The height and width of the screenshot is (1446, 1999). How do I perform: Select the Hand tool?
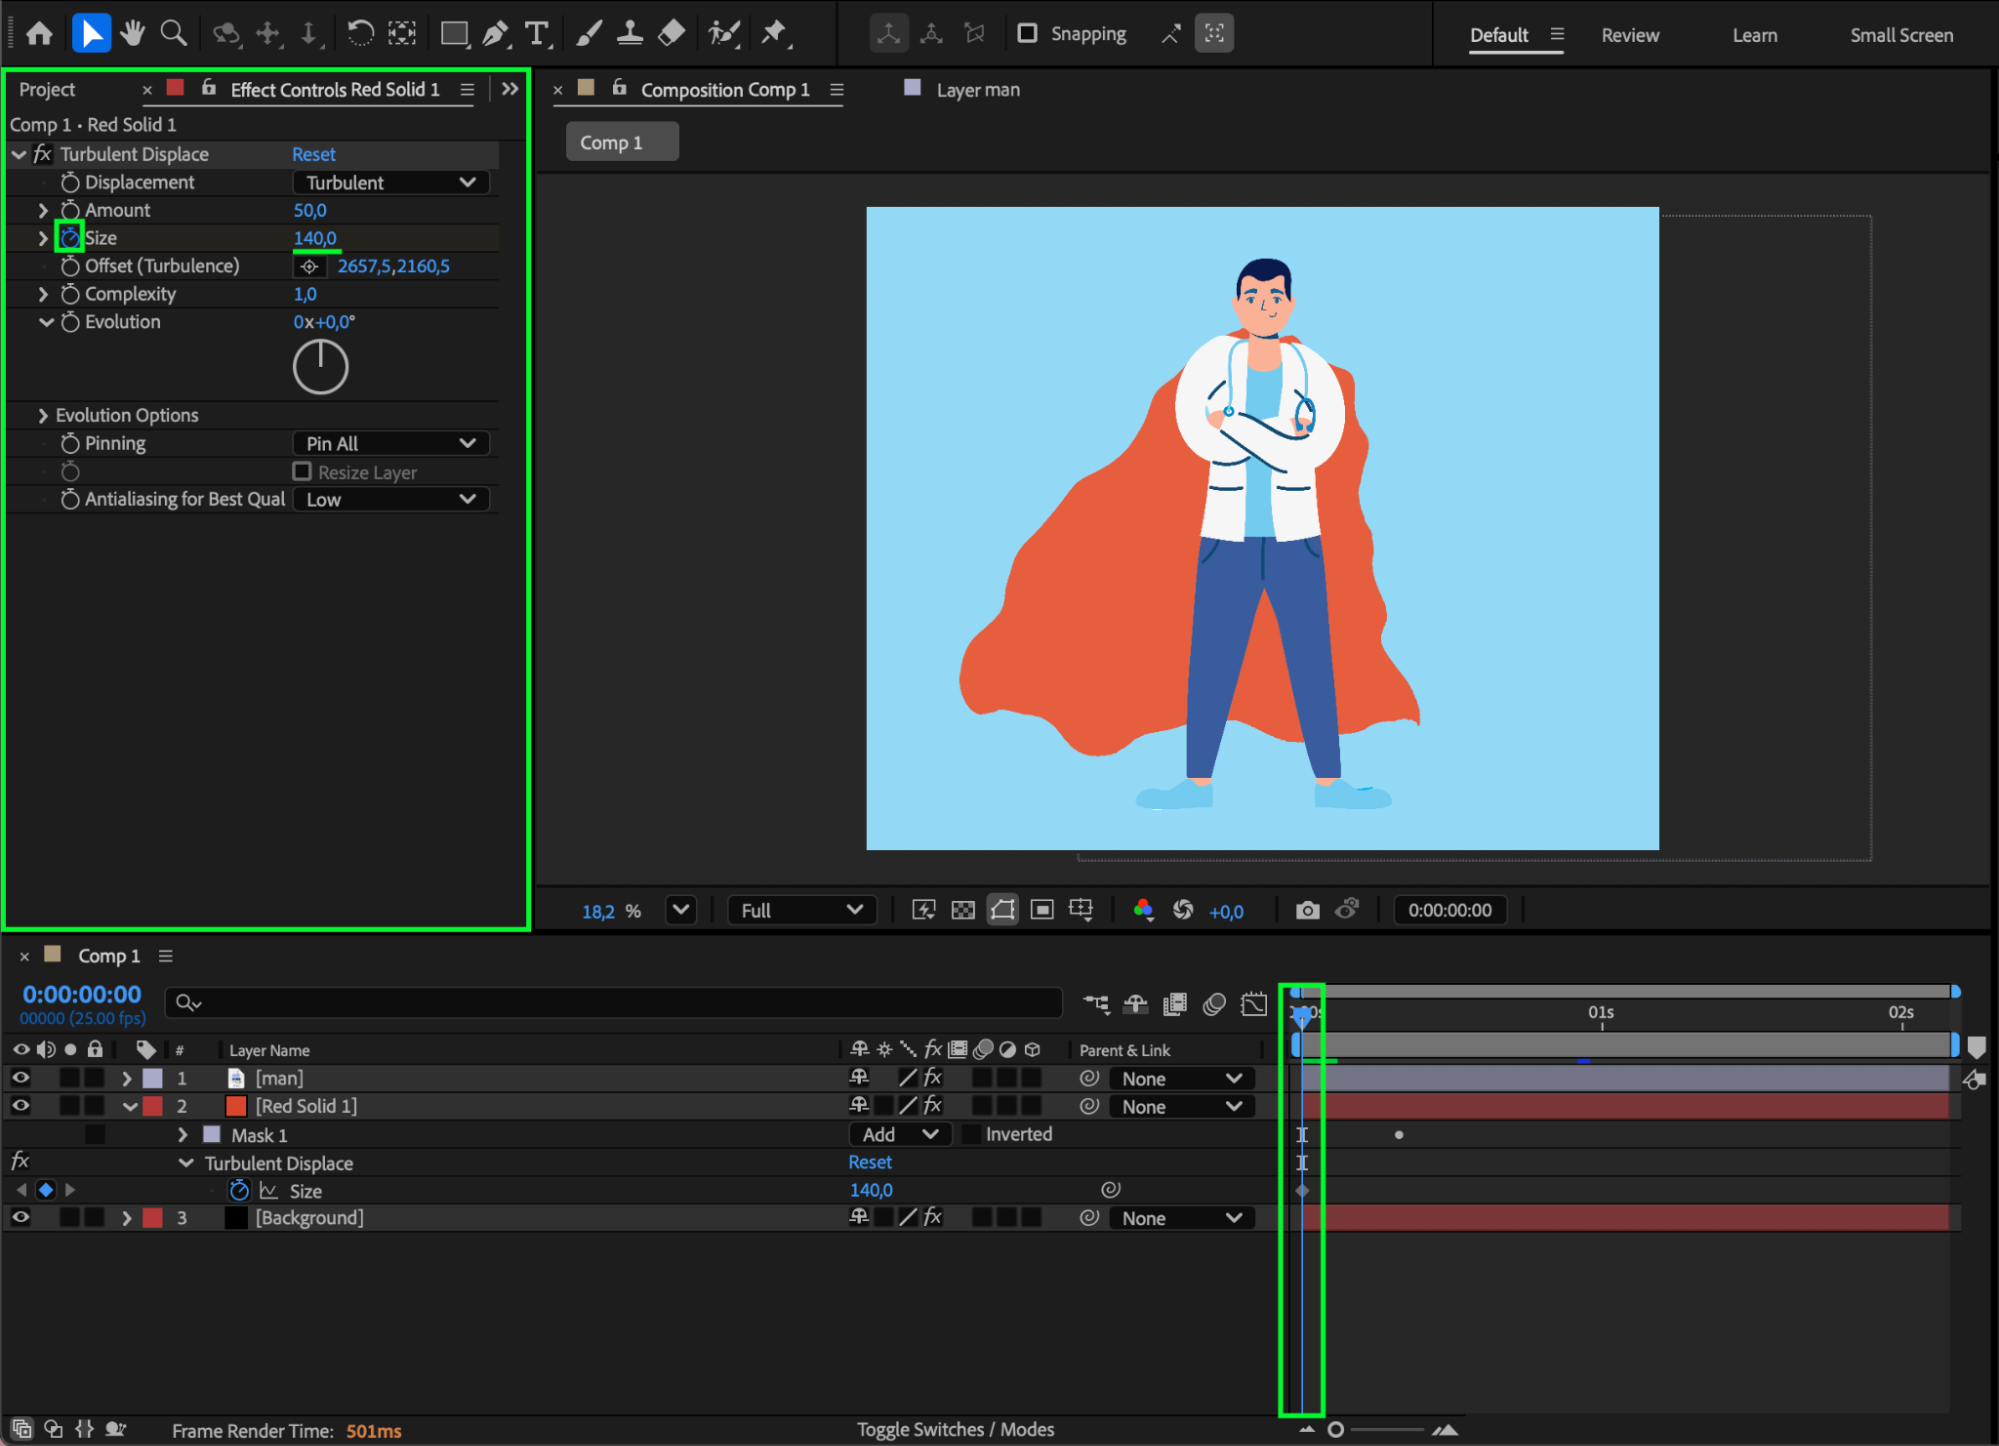coord(132,34)
